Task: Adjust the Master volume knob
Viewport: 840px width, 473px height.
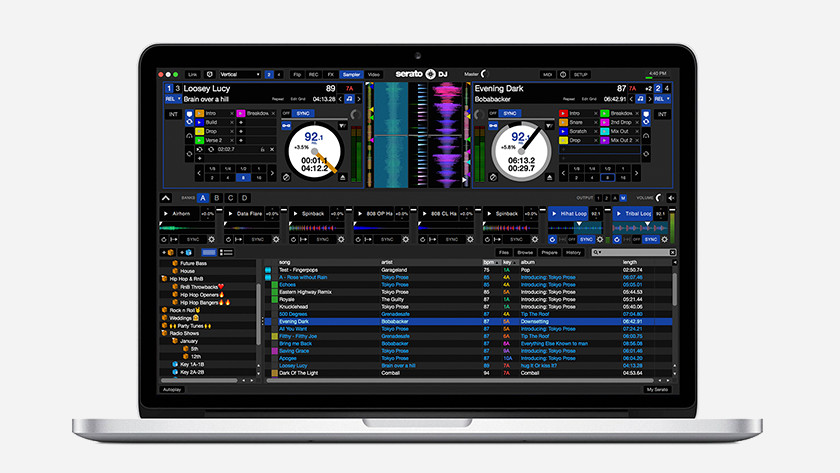Action: [484, 74]
